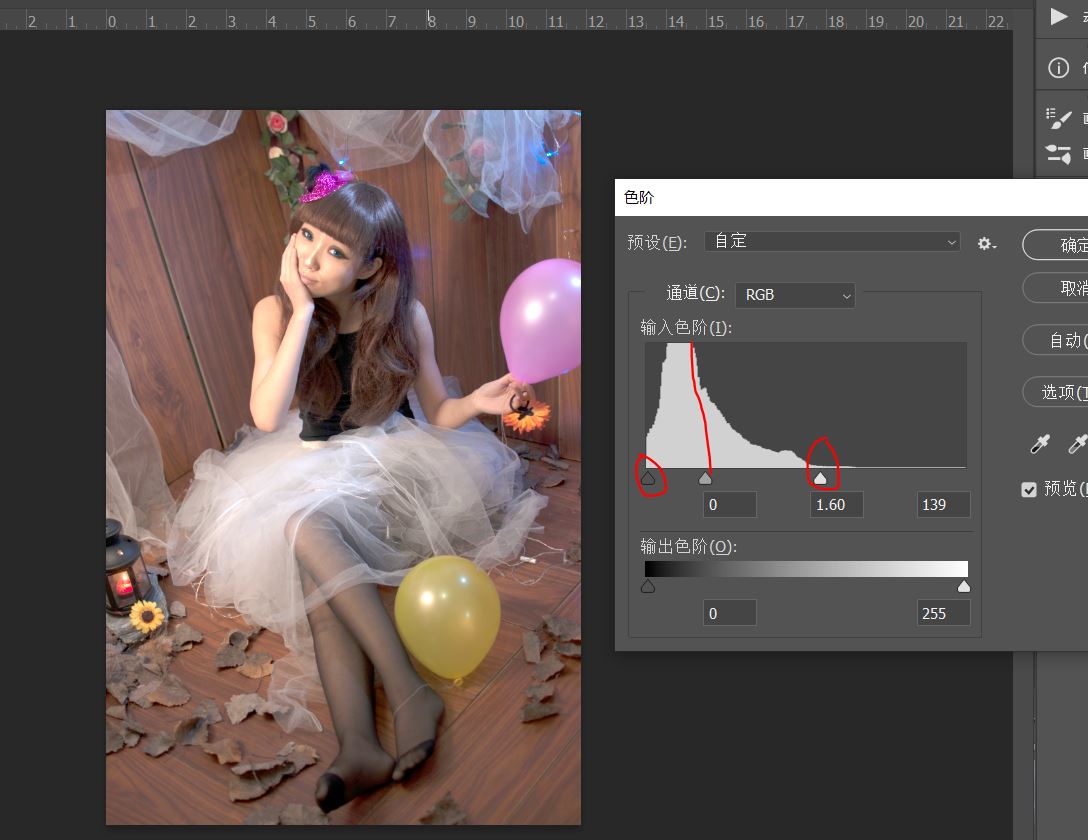Click the 确定 confirm button
1088x840 pixels.
click(x=1060, y=245)
